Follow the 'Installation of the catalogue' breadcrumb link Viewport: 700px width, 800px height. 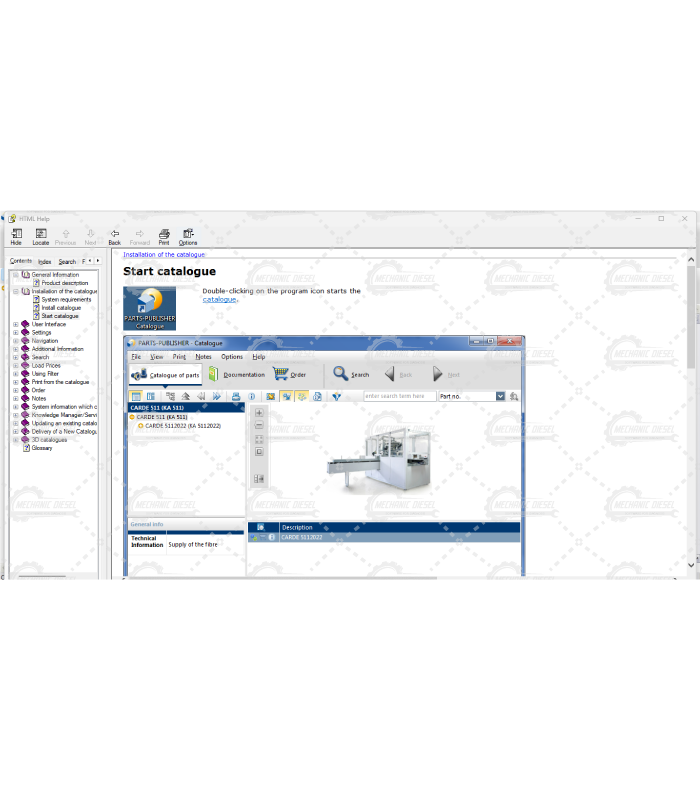click(163, 255)
